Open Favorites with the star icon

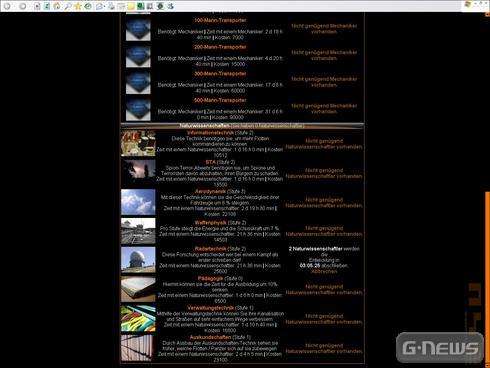pyautogui.click(x=78, y=6)
